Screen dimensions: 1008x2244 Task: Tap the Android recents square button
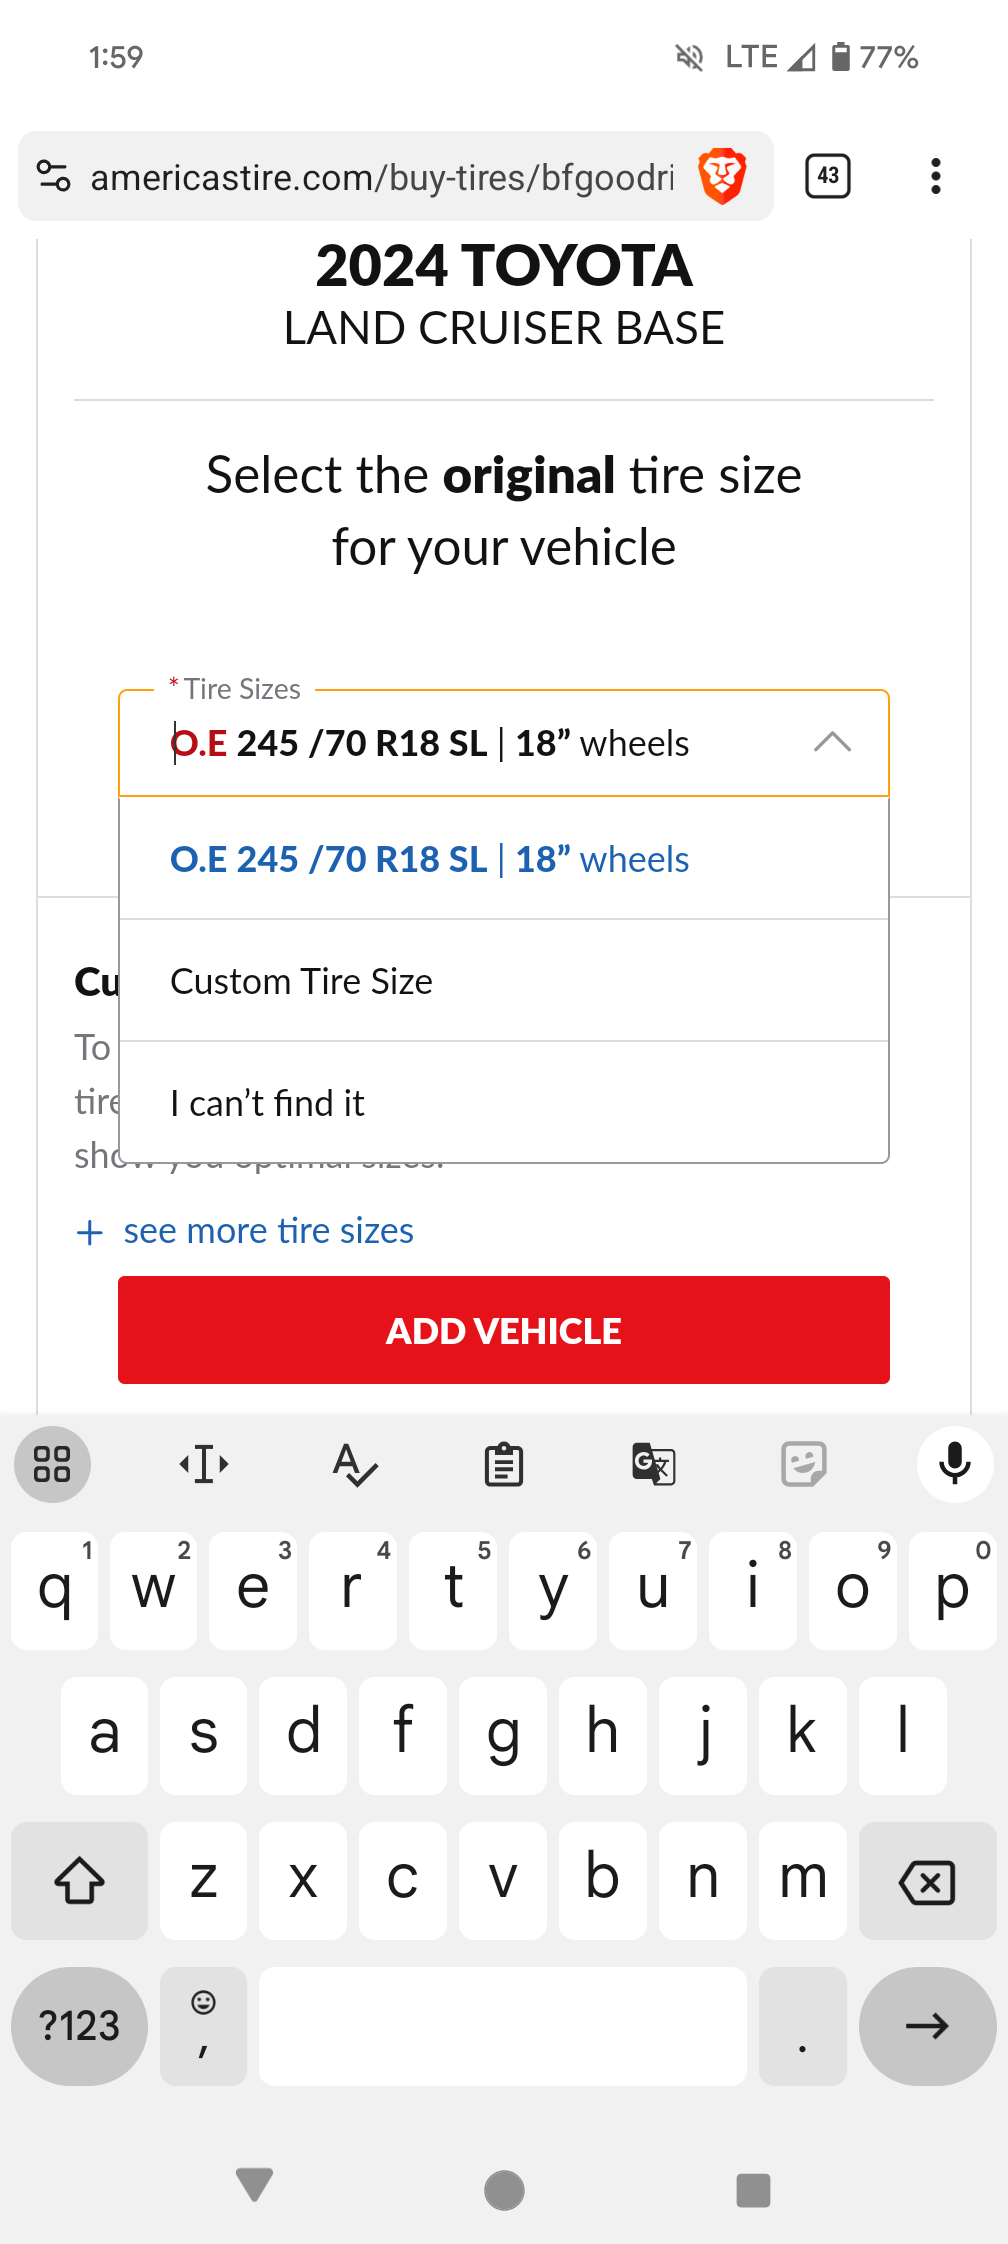[753, 2190]
